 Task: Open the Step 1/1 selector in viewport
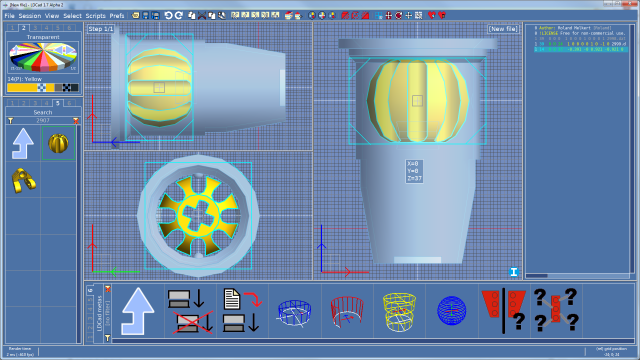(100, 29)
